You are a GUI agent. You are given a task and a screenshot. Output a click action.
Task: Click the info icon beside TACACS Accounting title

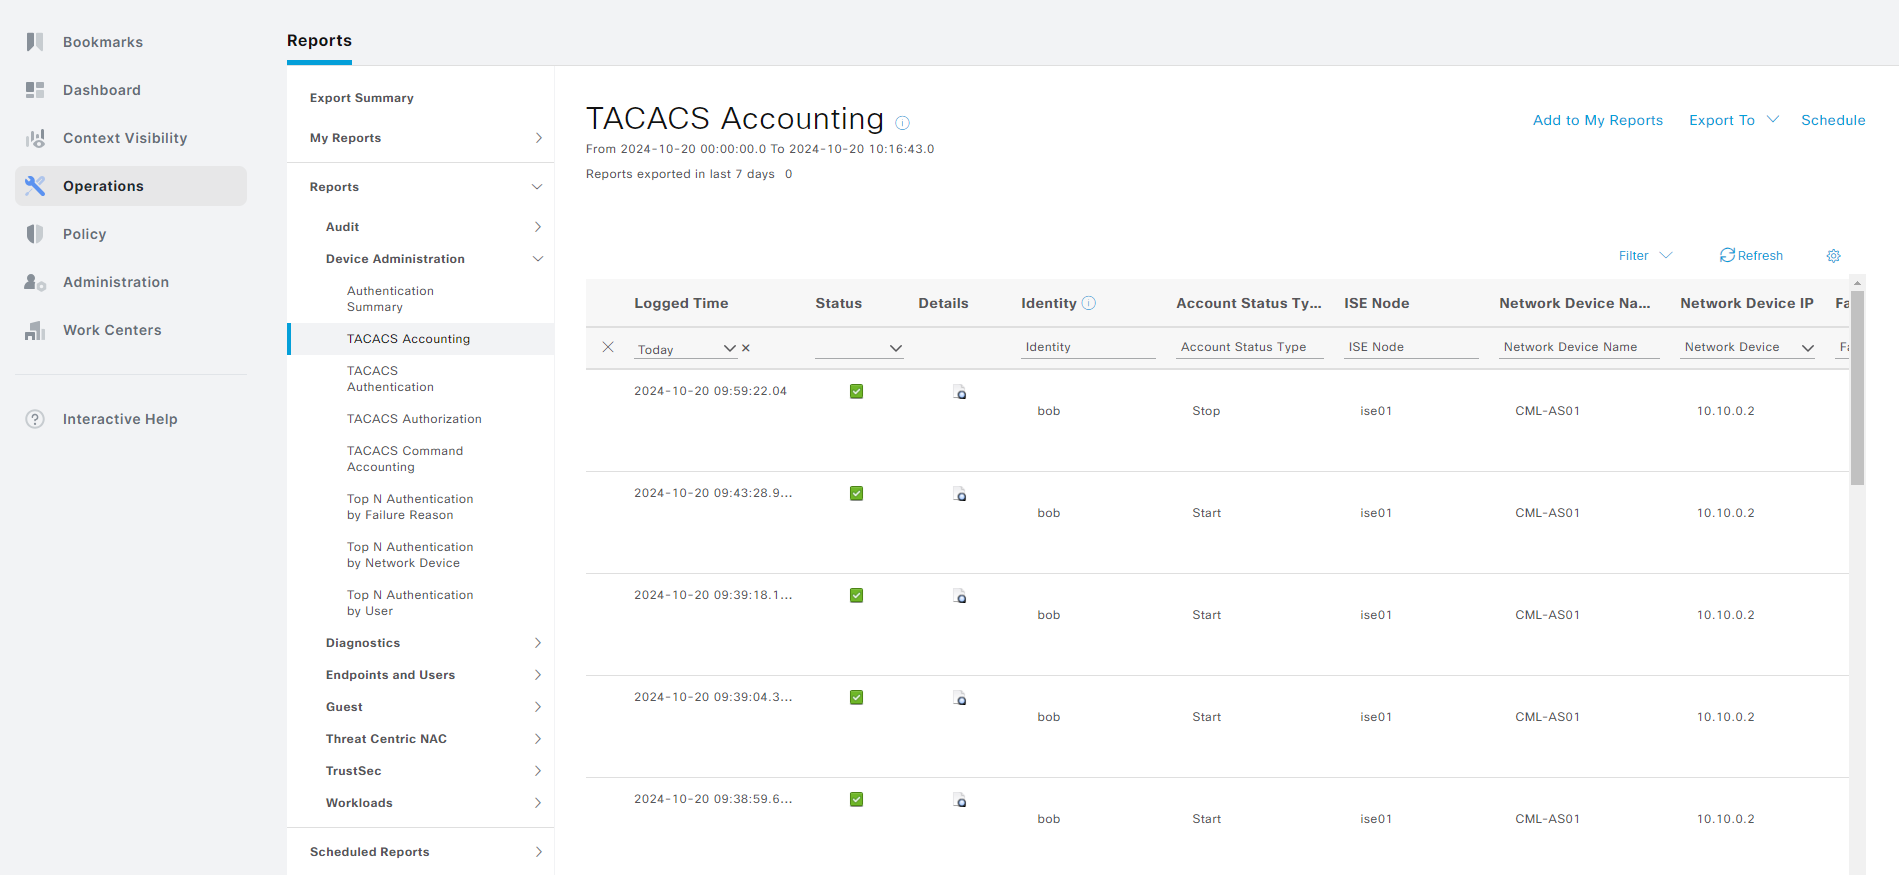click(x=902, y=123)
